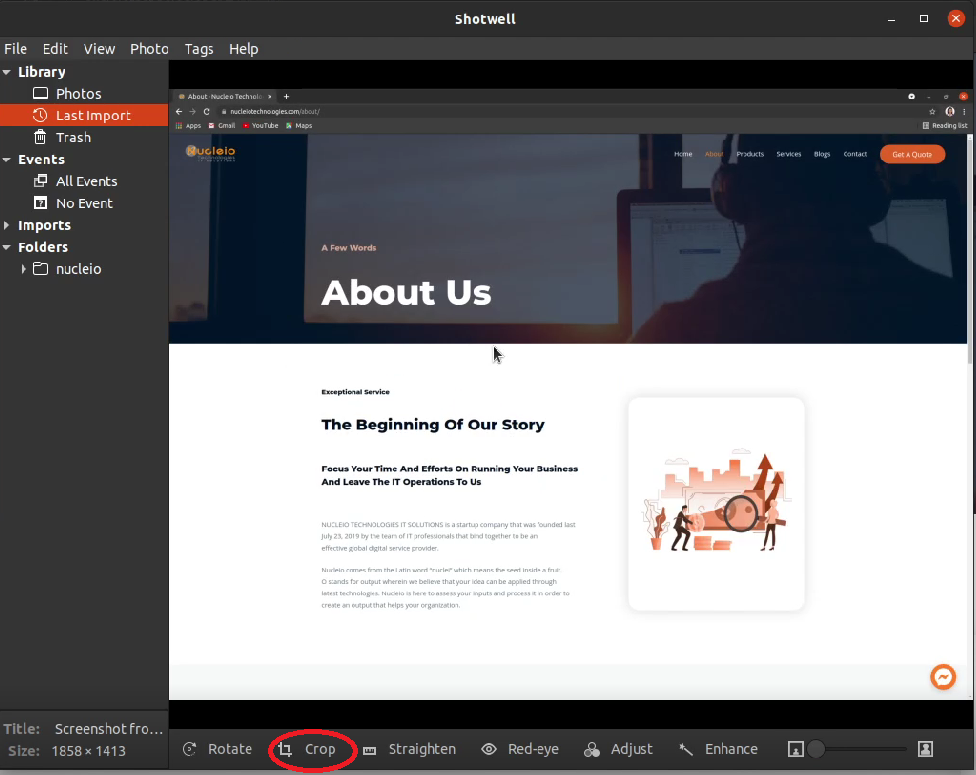Open the Trash in the sidebar

point(84,137)
